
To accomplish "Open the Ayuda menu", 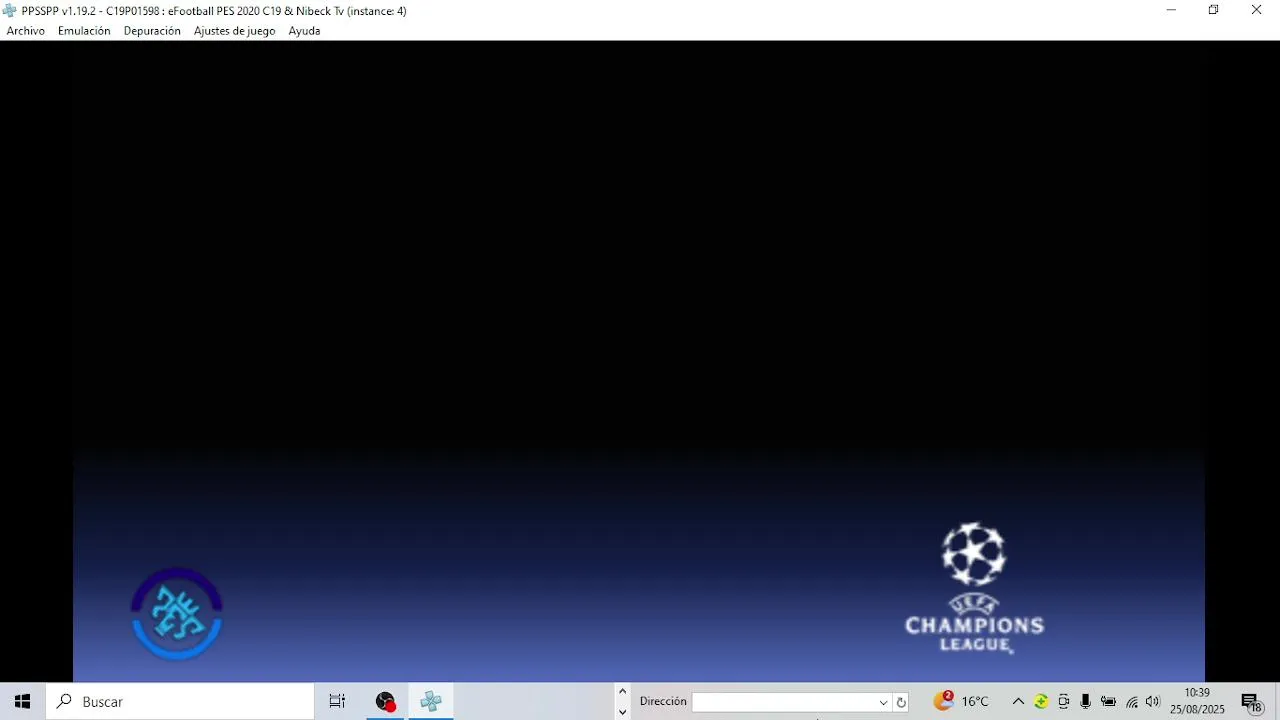I will 304,31.
